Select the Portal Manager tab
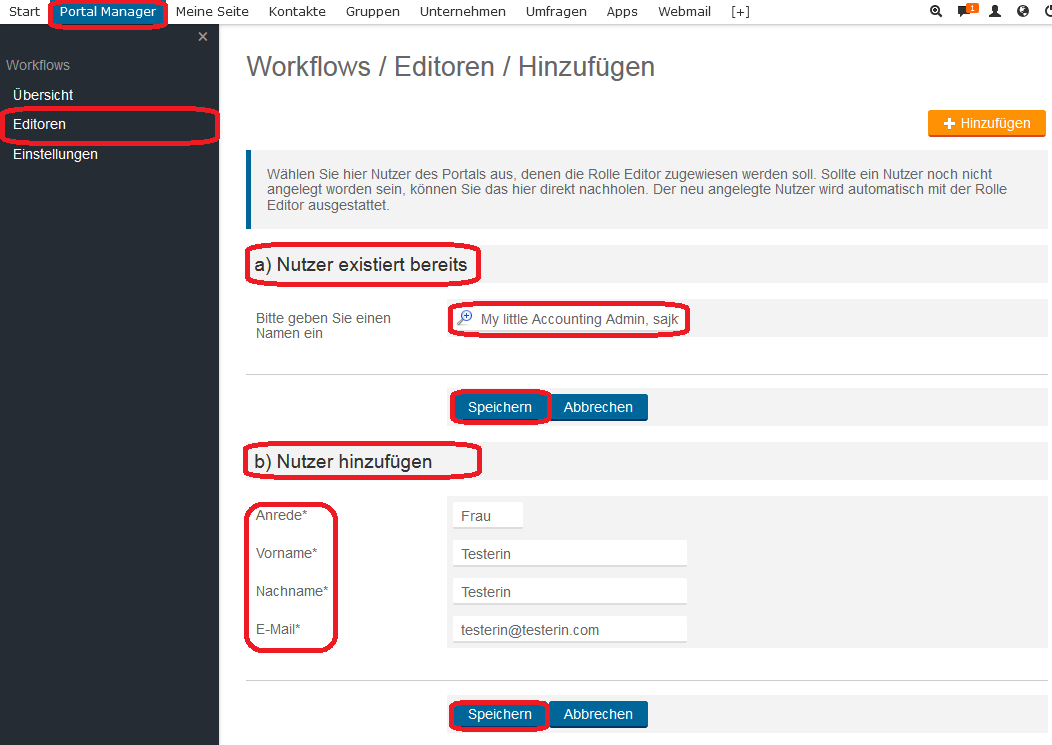The image size is (1052, 745). 107,11
